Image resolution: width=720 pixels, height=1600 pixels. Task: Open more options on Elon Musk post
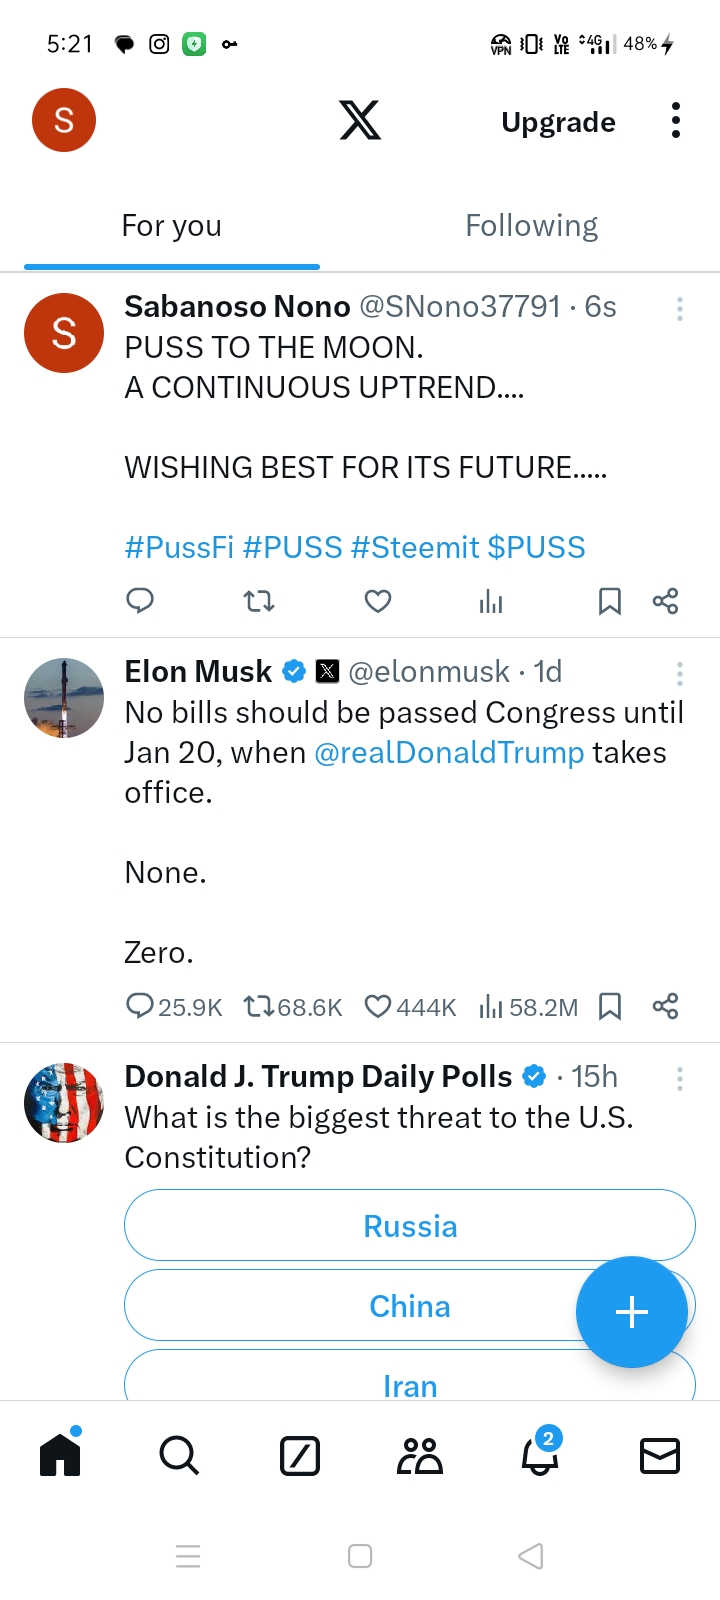[680, 674]
